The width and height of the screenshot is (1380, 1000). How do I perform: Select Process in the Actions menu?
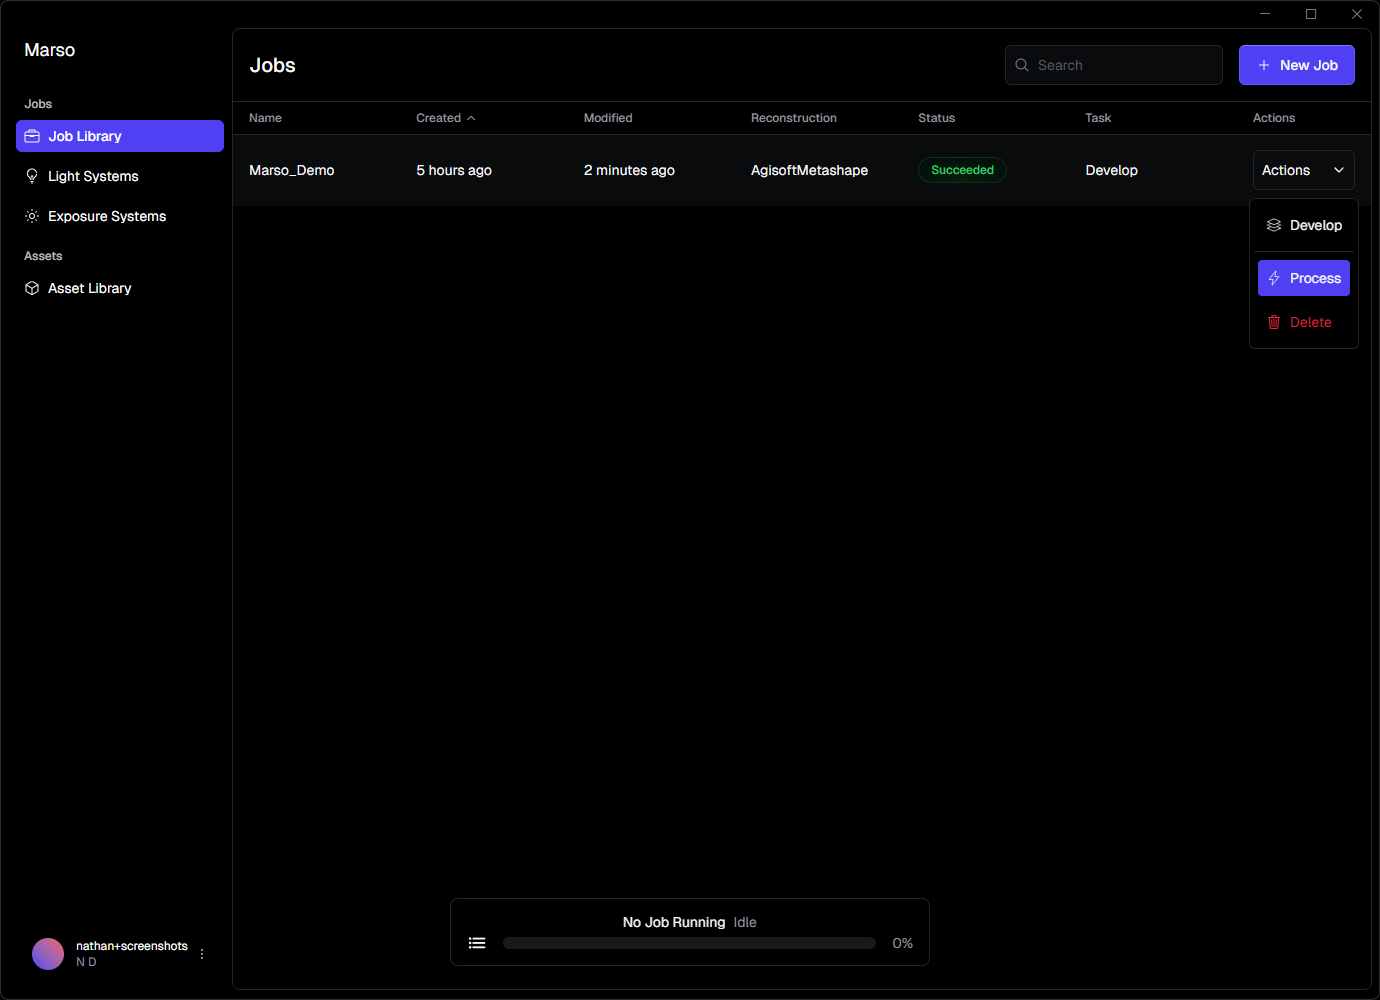point(1304,278)
